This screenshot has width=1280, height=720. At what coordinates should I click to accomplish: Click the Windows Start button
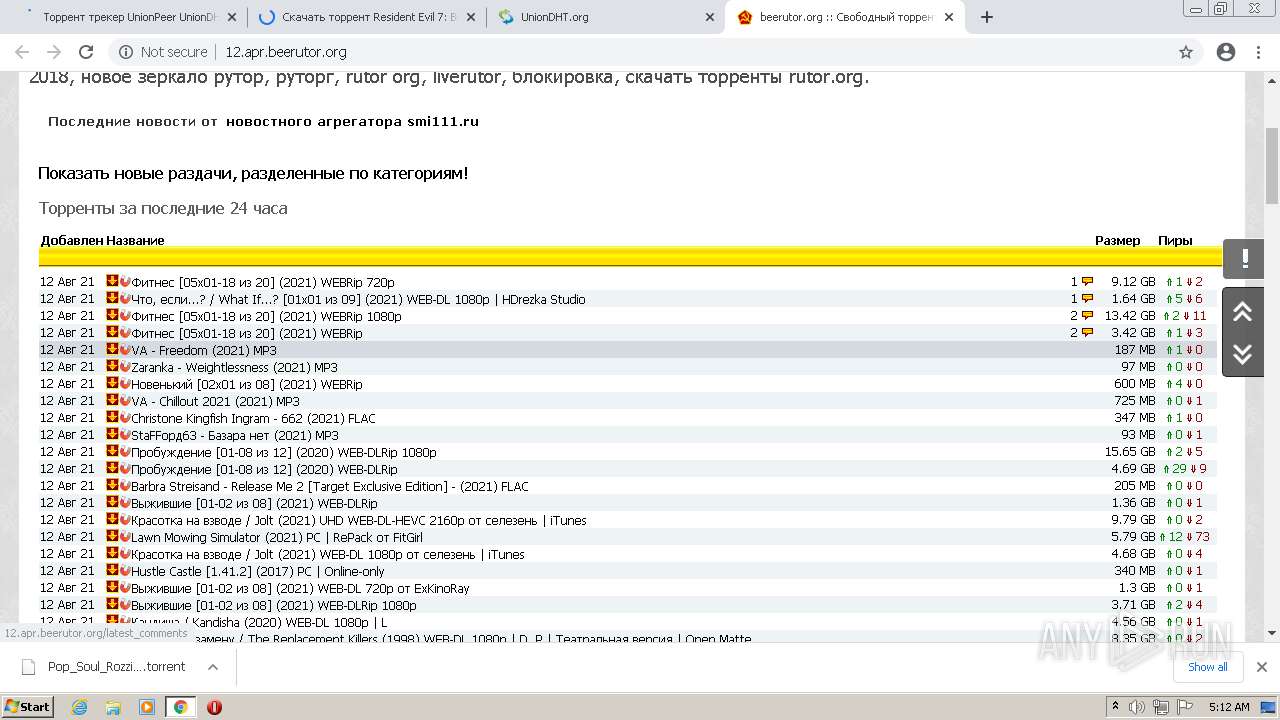click(28, 707)
